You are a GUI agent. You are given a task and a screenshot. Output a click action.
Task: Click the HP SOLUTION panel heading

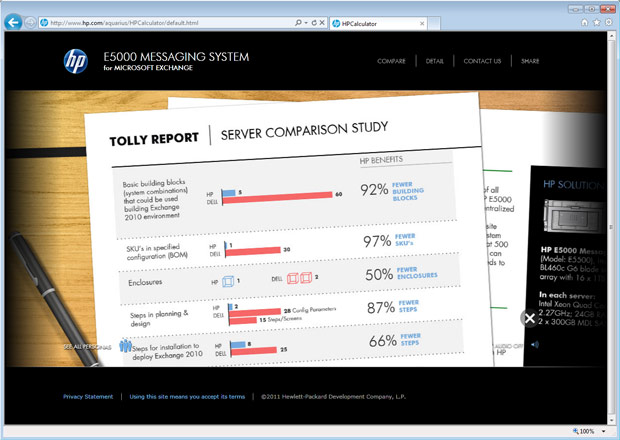coord(573,185)
